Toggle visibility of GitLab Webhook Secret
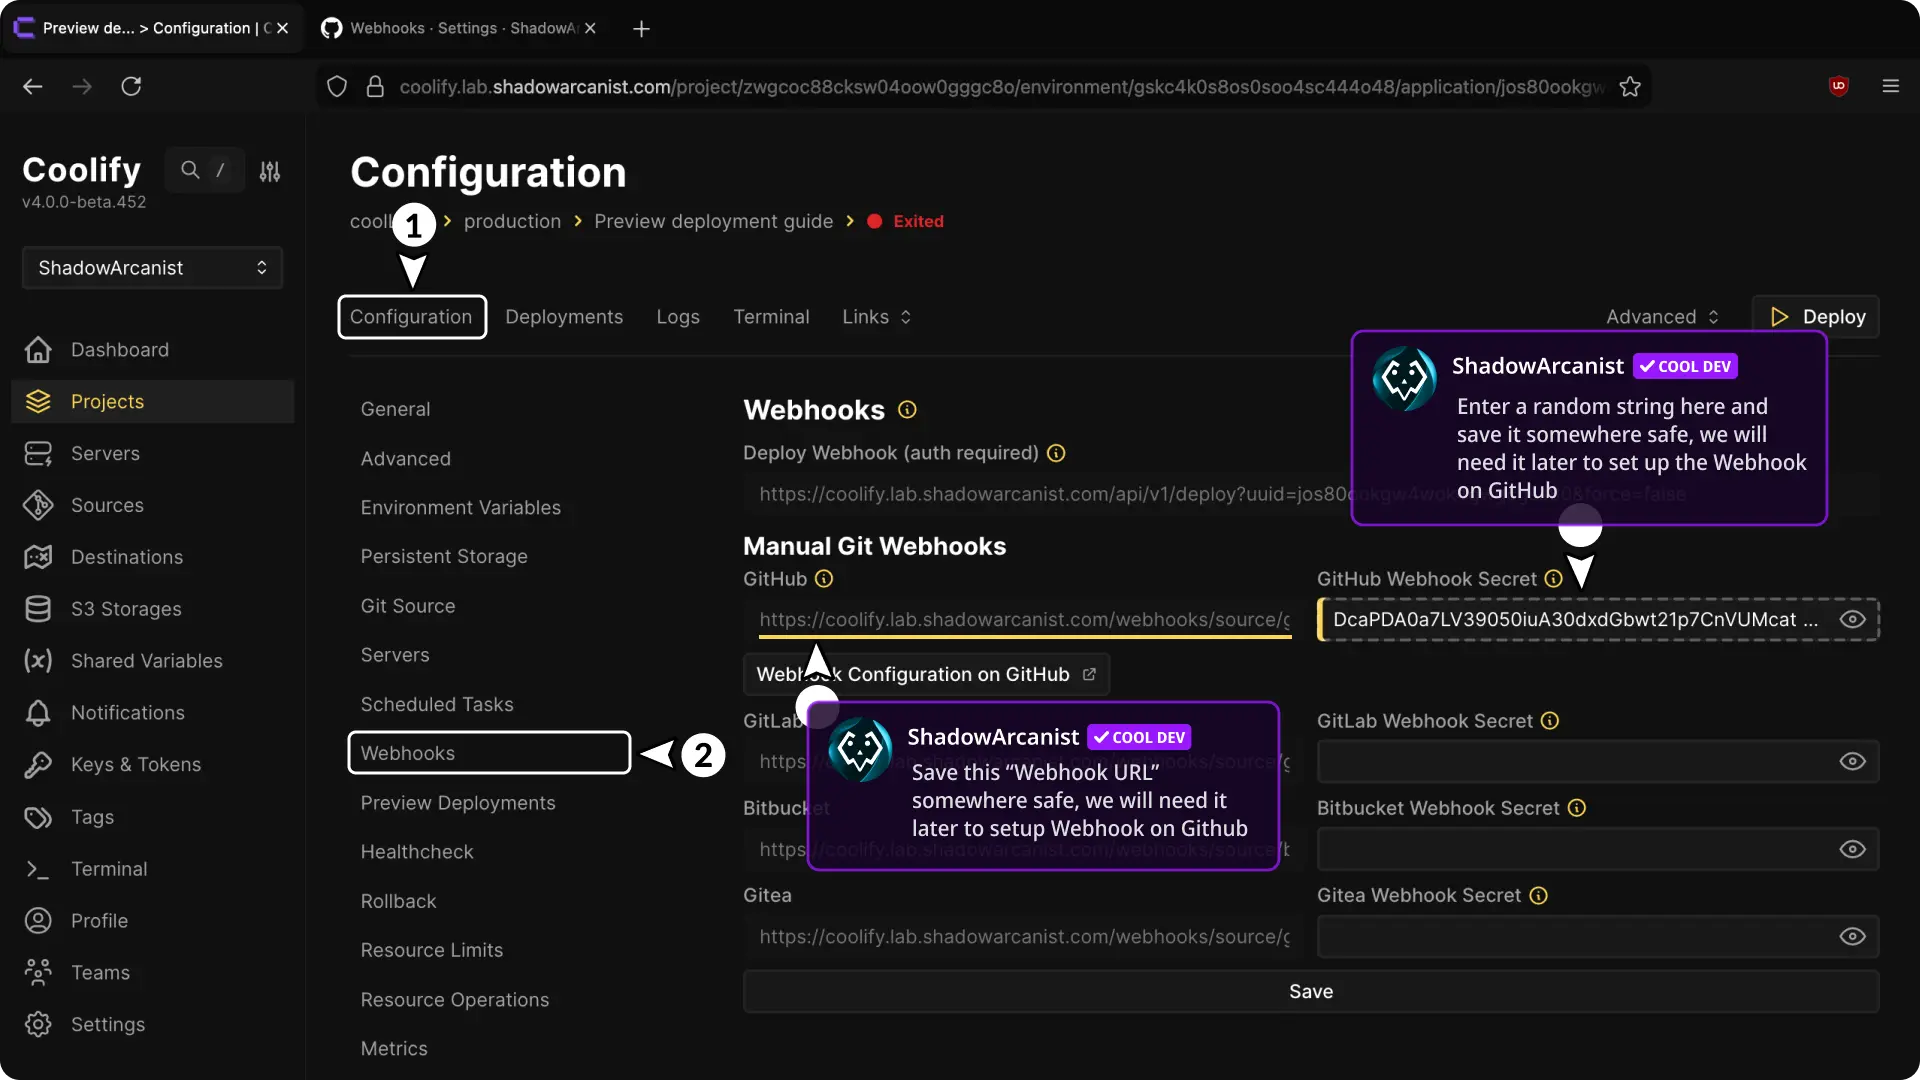1920x1080 pixels. pyautogui.click(x=1852, y=762)
